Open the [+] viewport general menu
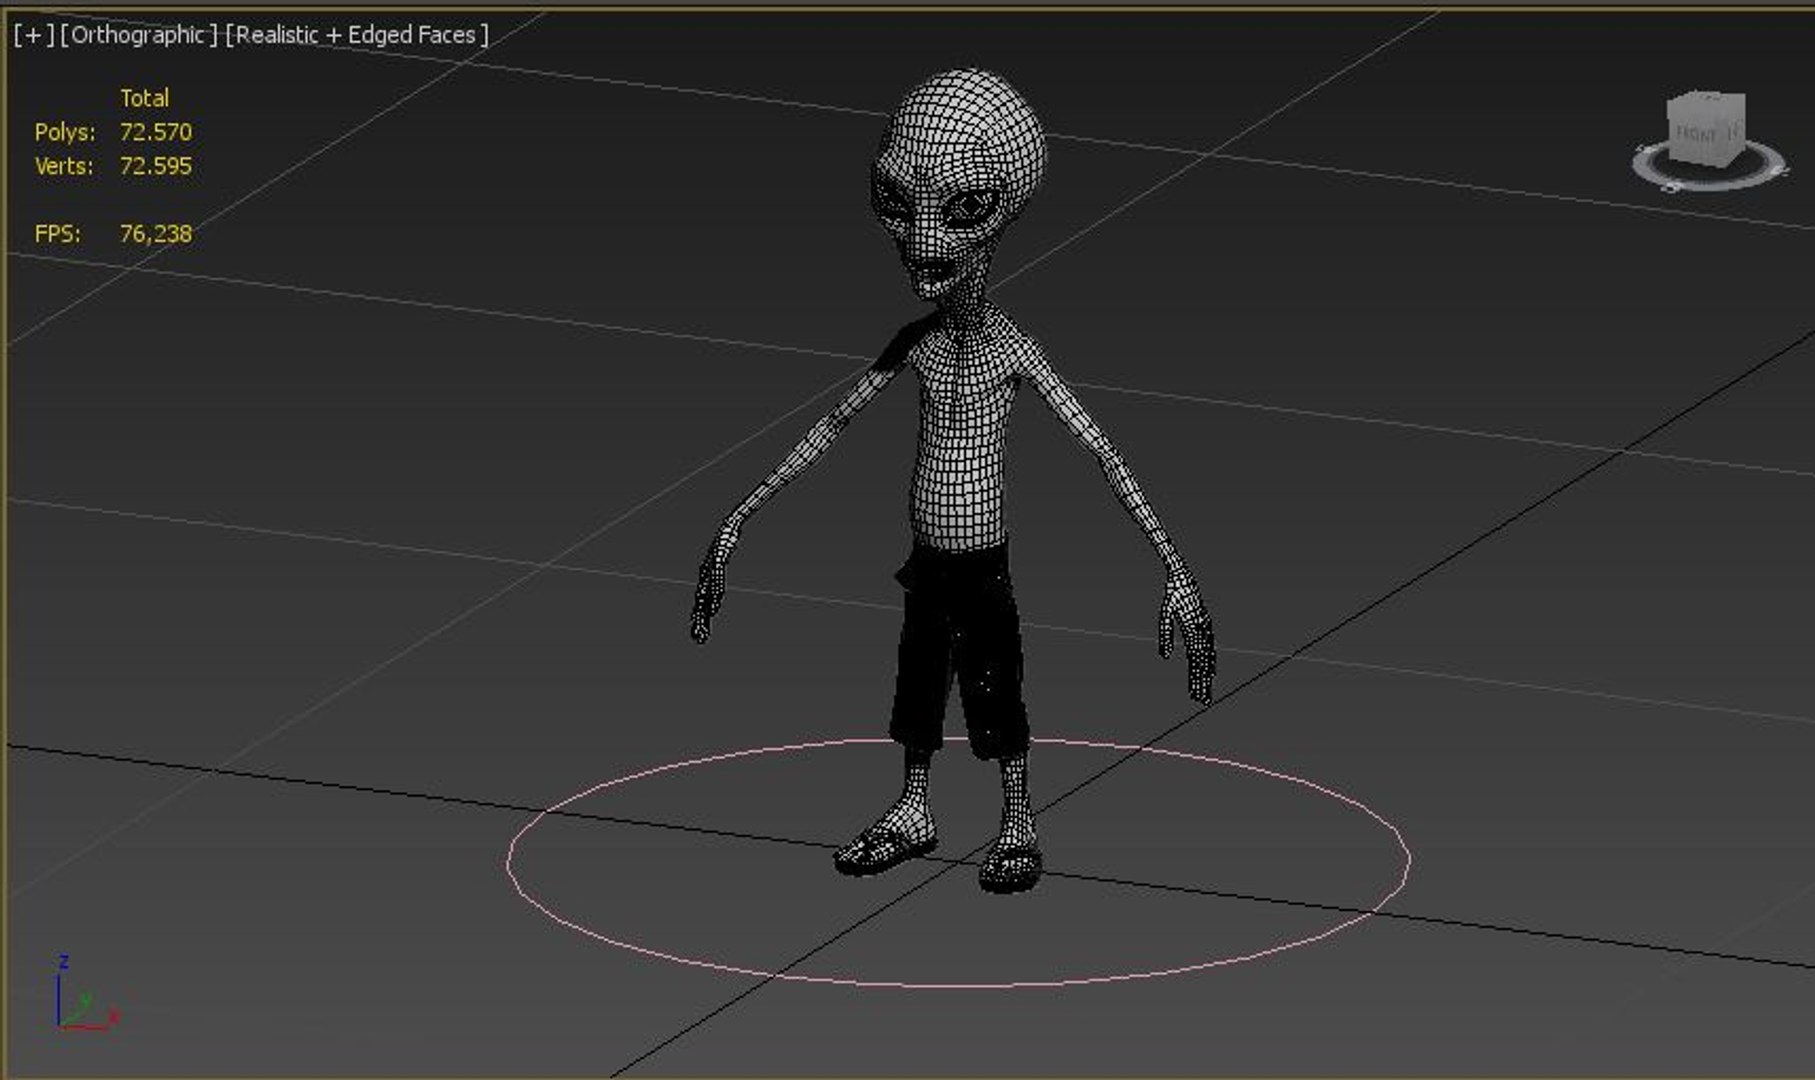This screenshot has width=1815, height=1080. point(34,35)
